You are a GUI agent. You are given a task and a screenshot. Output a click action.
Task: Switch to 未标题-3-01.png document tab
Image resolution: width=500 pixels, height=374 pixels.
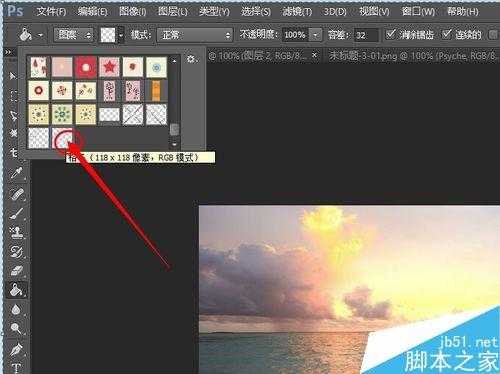(412, 56)
